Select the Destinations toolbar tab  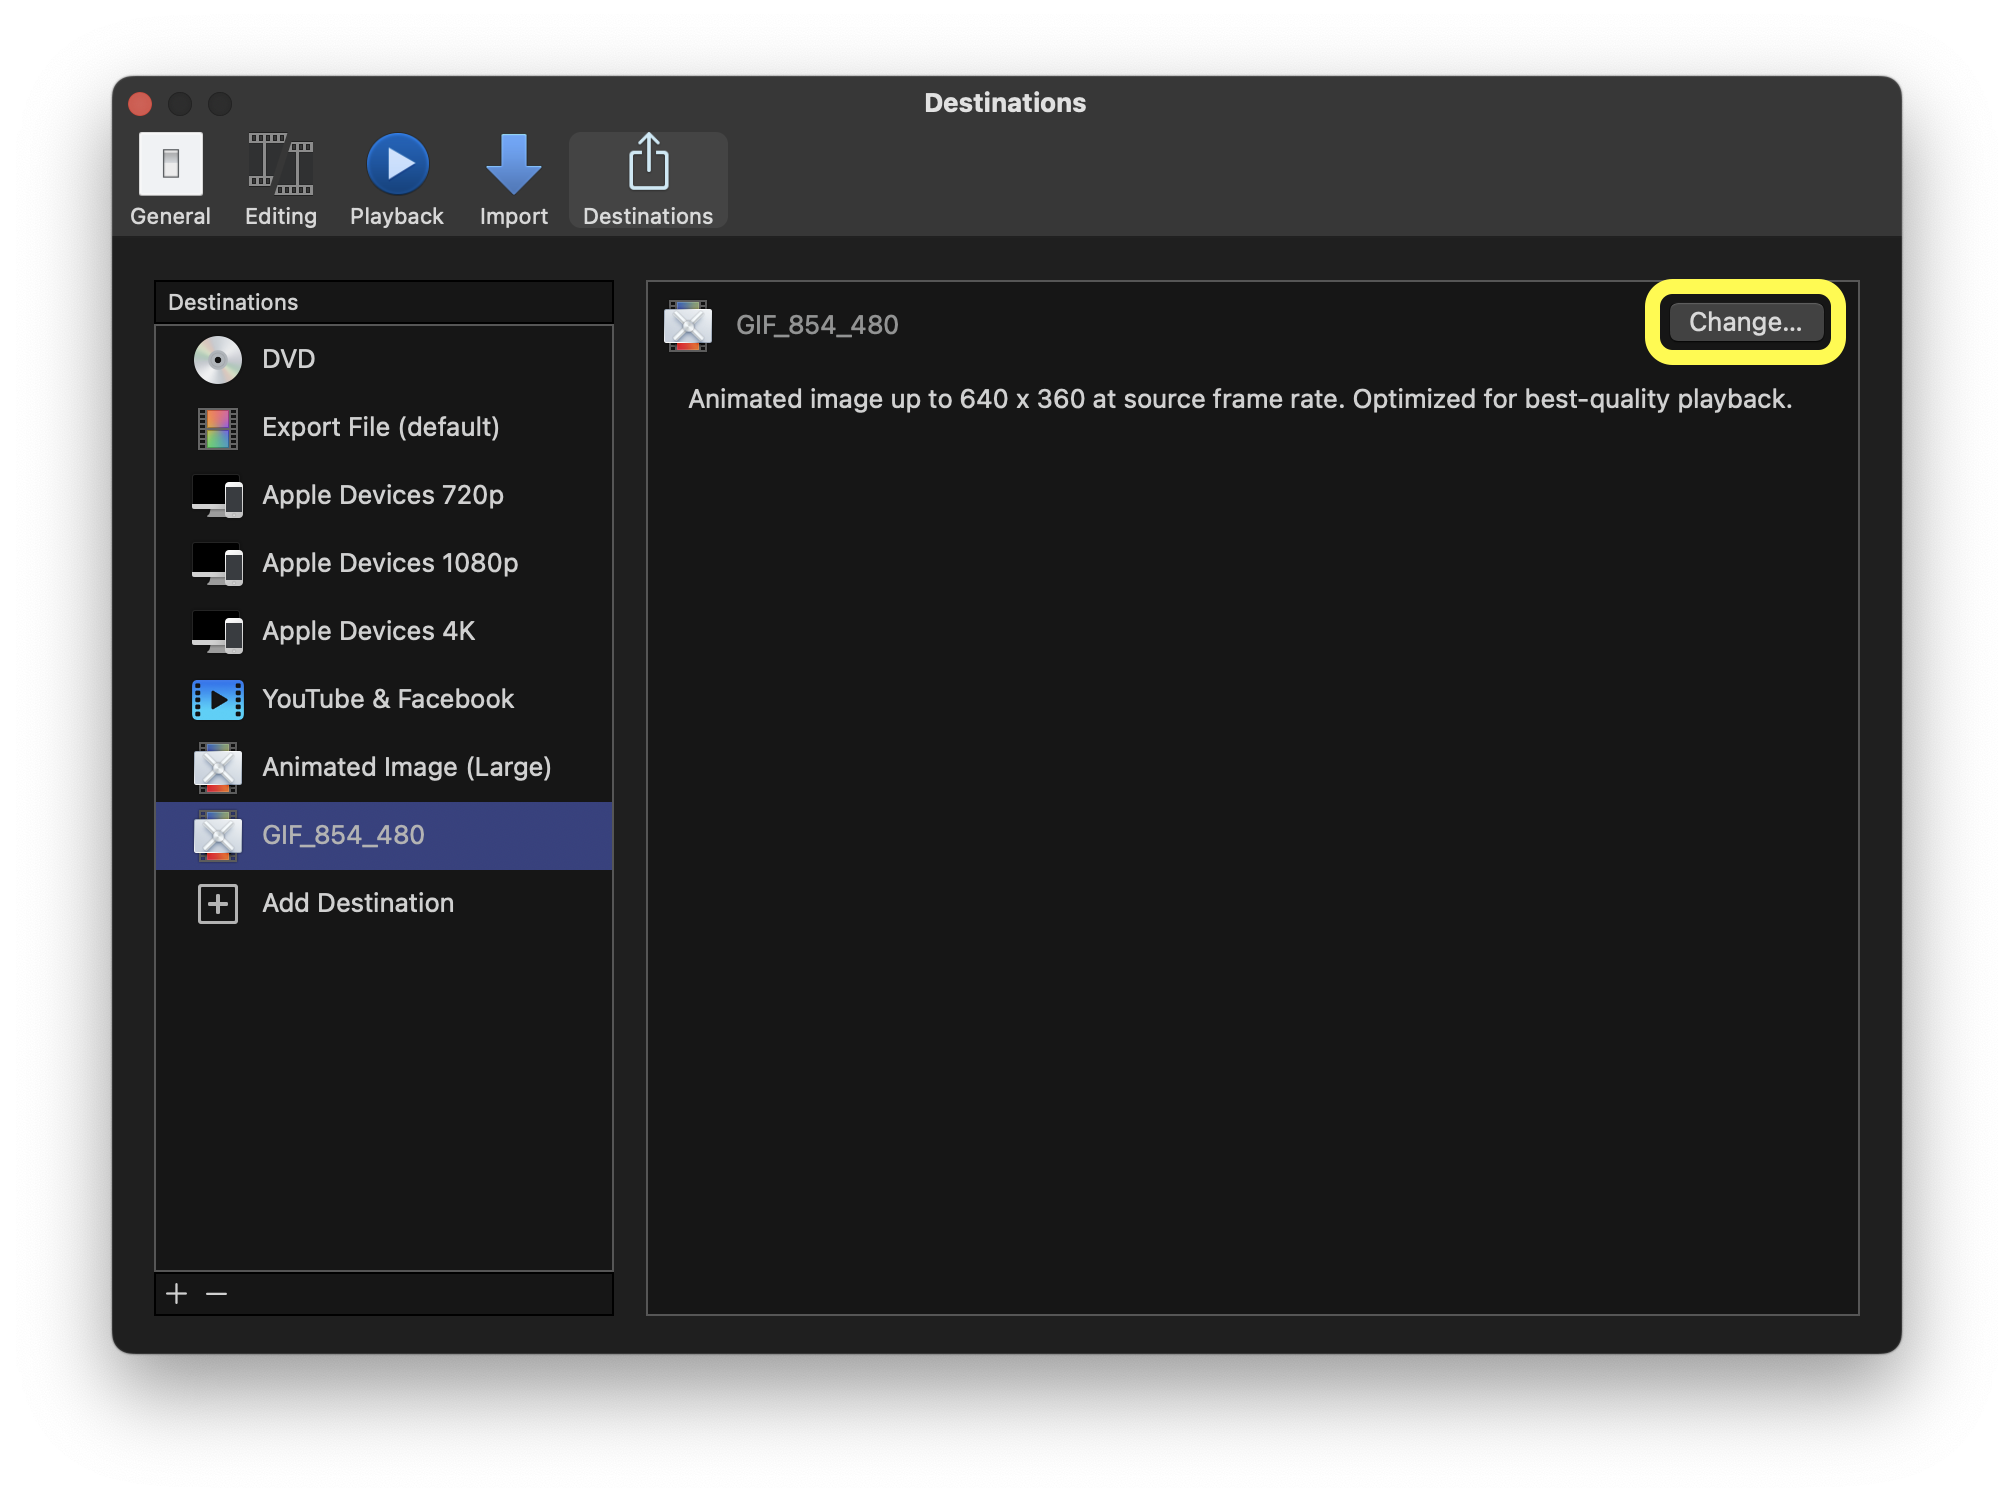point(648,180)
